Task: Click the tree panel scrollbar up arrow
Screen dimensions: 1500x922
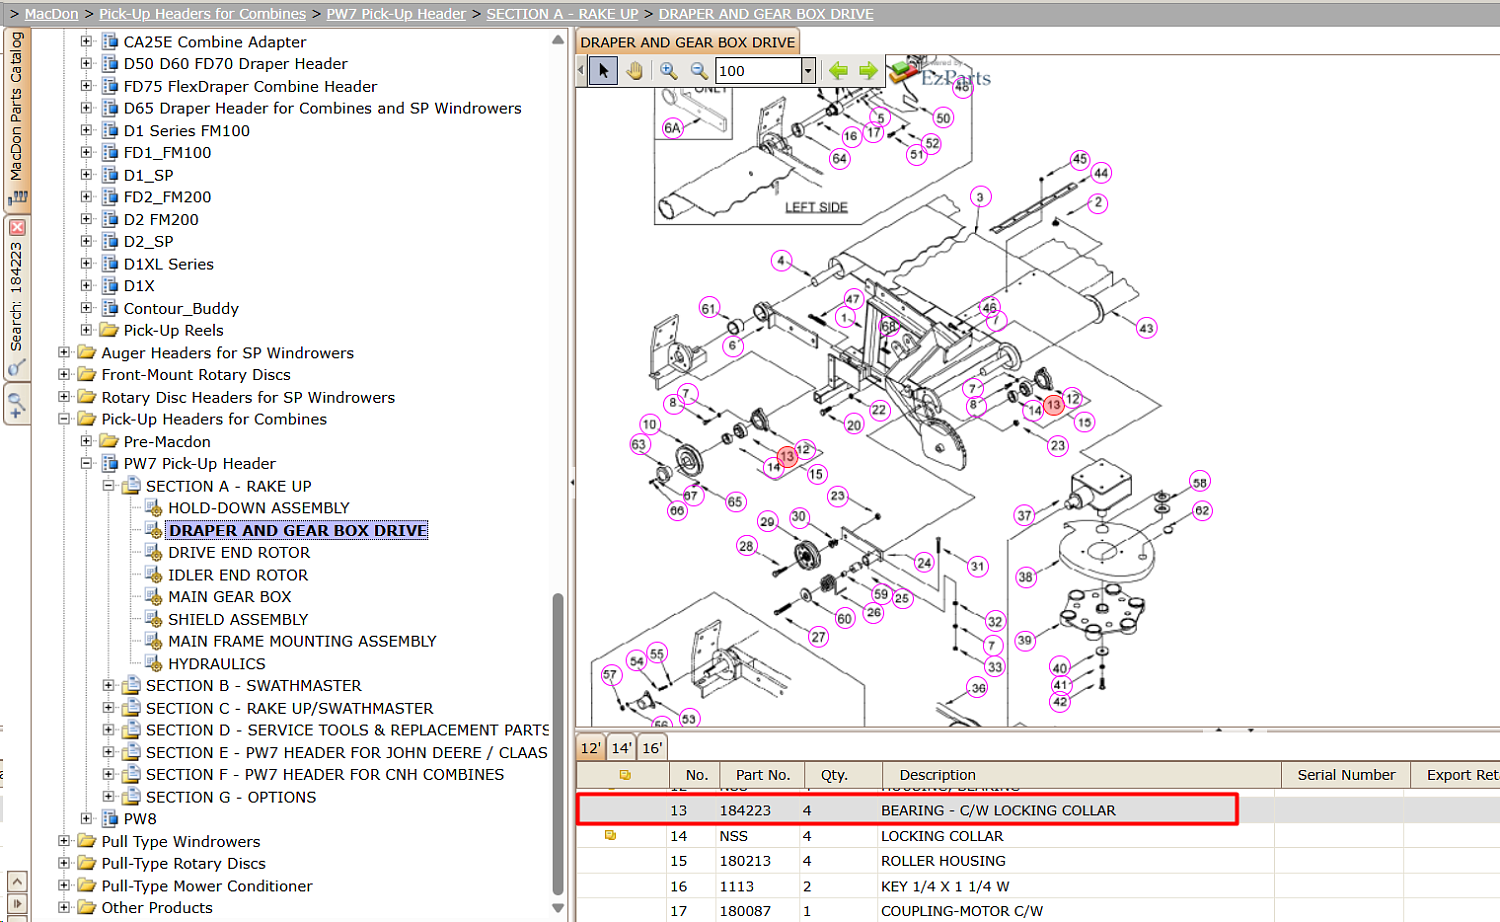Action: (558, 40)
